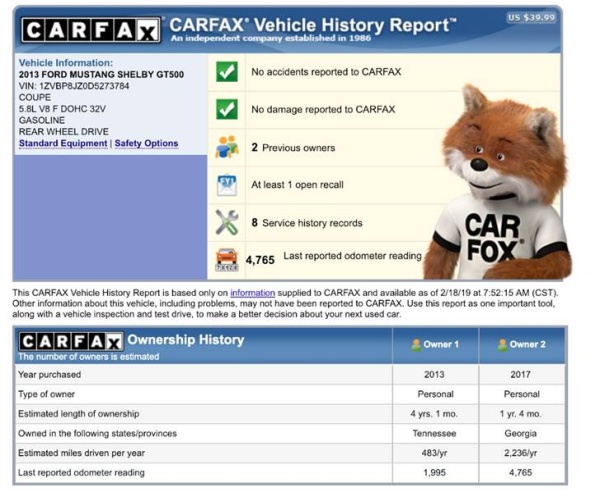600x492 pixels.
Task: Open the Standard Equipment link
Action: pyautogui.click(x=63, y=143)
